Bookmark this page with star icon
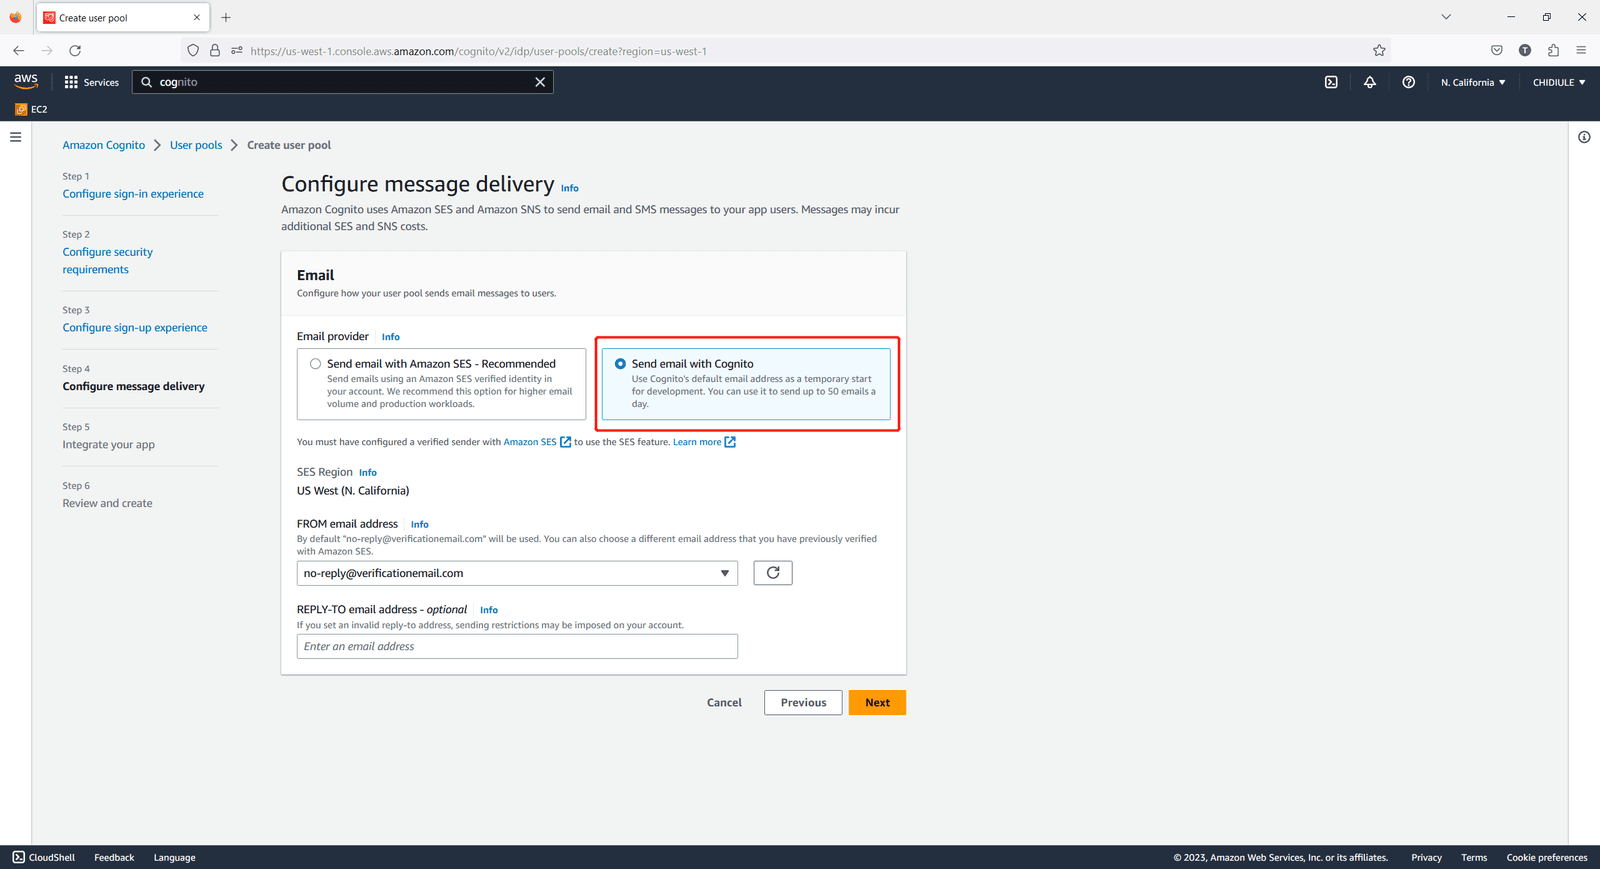The width and height of the screenshot is (1600, 869). 1379,50
